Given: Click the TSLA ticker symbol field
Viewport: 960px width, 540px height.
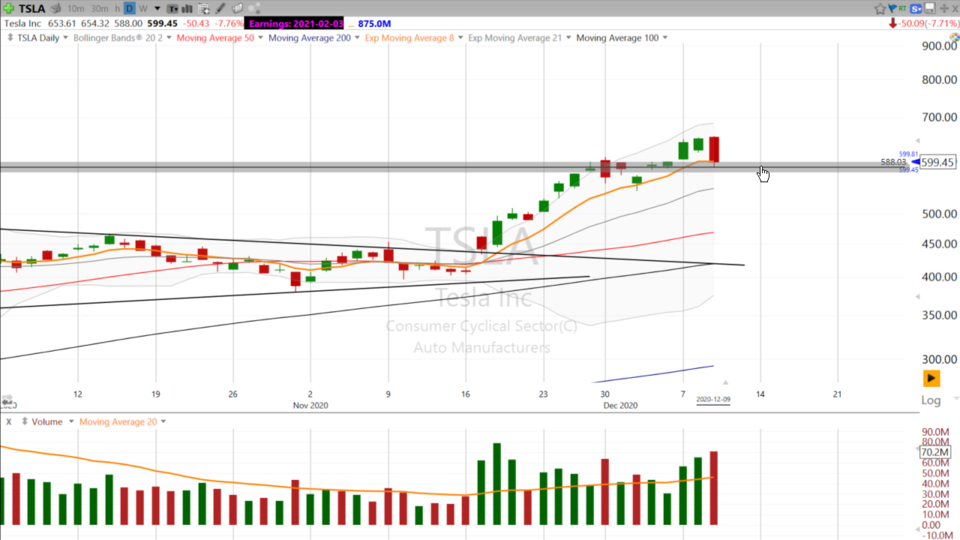Looking at the screenshot, I should [x=32, y=9].
